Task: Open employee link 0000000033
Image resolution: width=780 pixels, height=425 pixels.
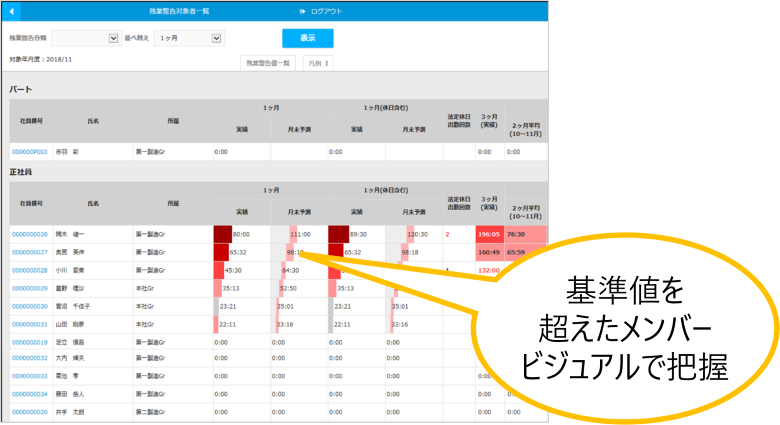Action: 30,376
